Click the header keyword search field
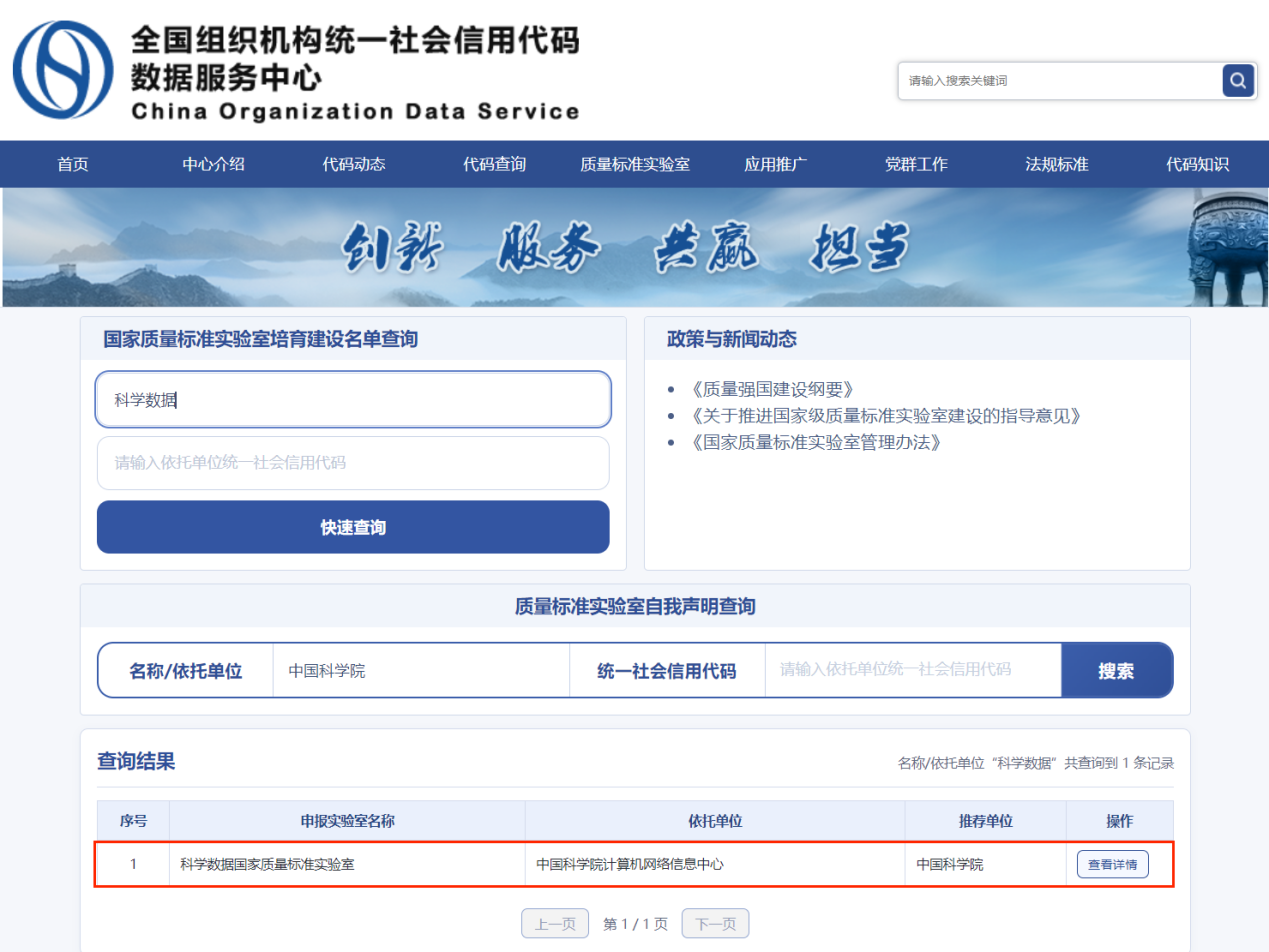The height and width of the screenshot is (952, 1269). [x=1058, y=81]
